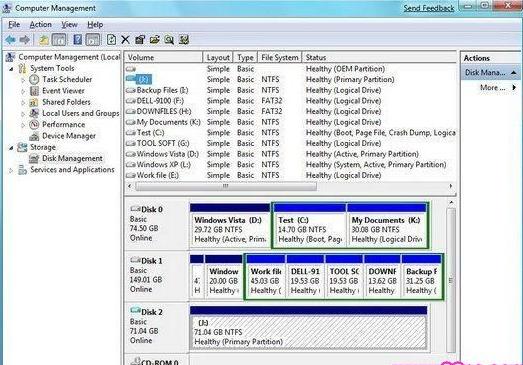Click the Shared Folders icon
523x365 pixels.
pyautogui.click(x=34, y=102)
